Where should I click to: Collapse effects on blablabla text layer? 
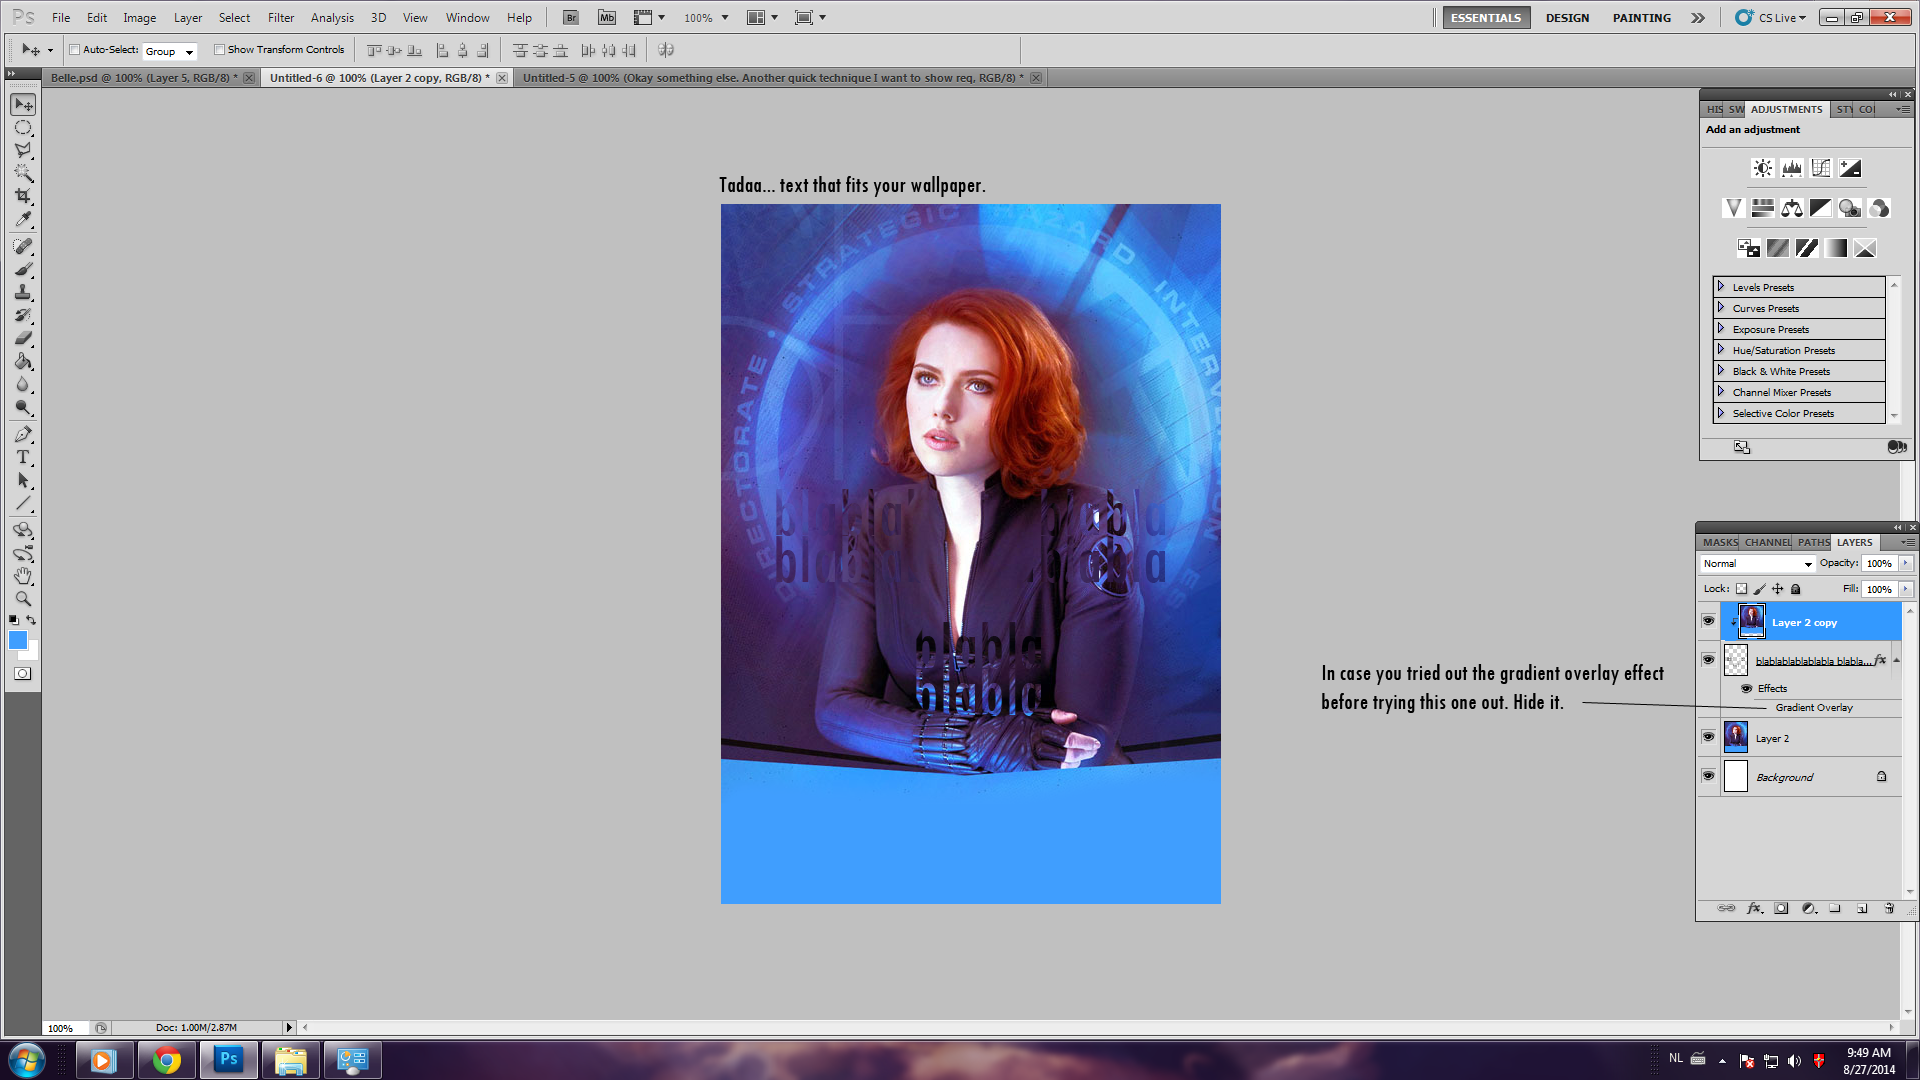pyautogui.click(x=1896, y=660)
